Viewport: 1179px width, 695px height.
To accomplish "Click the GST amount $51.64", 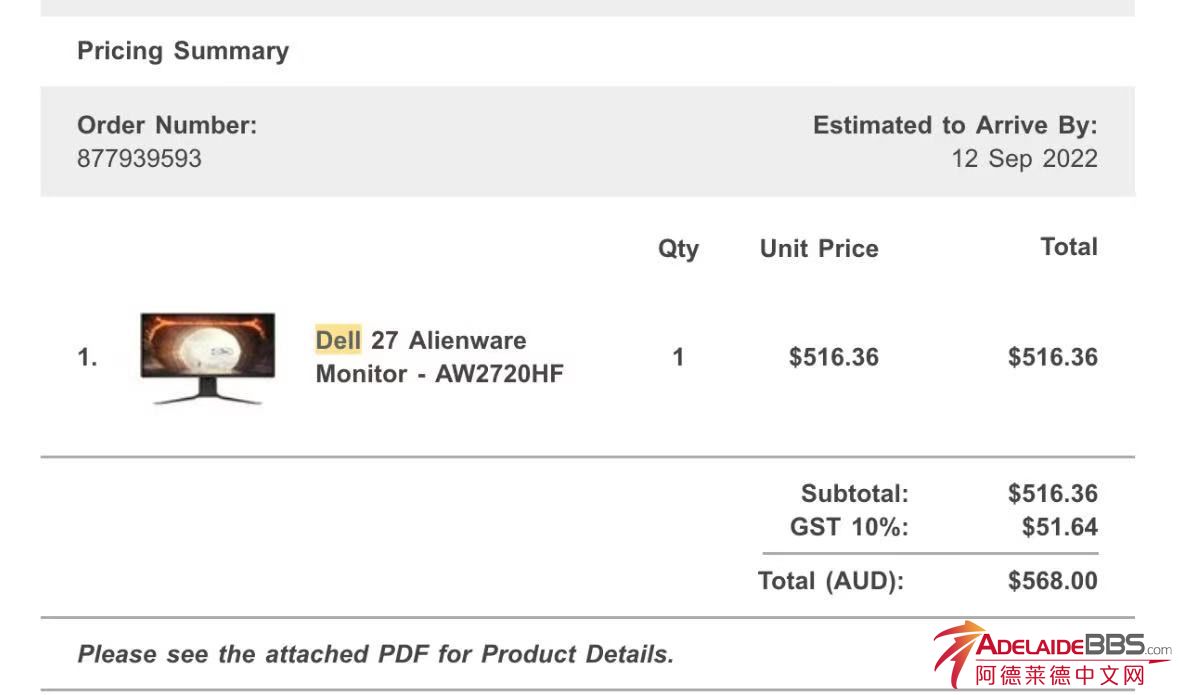I will [x=1059, y=526].
